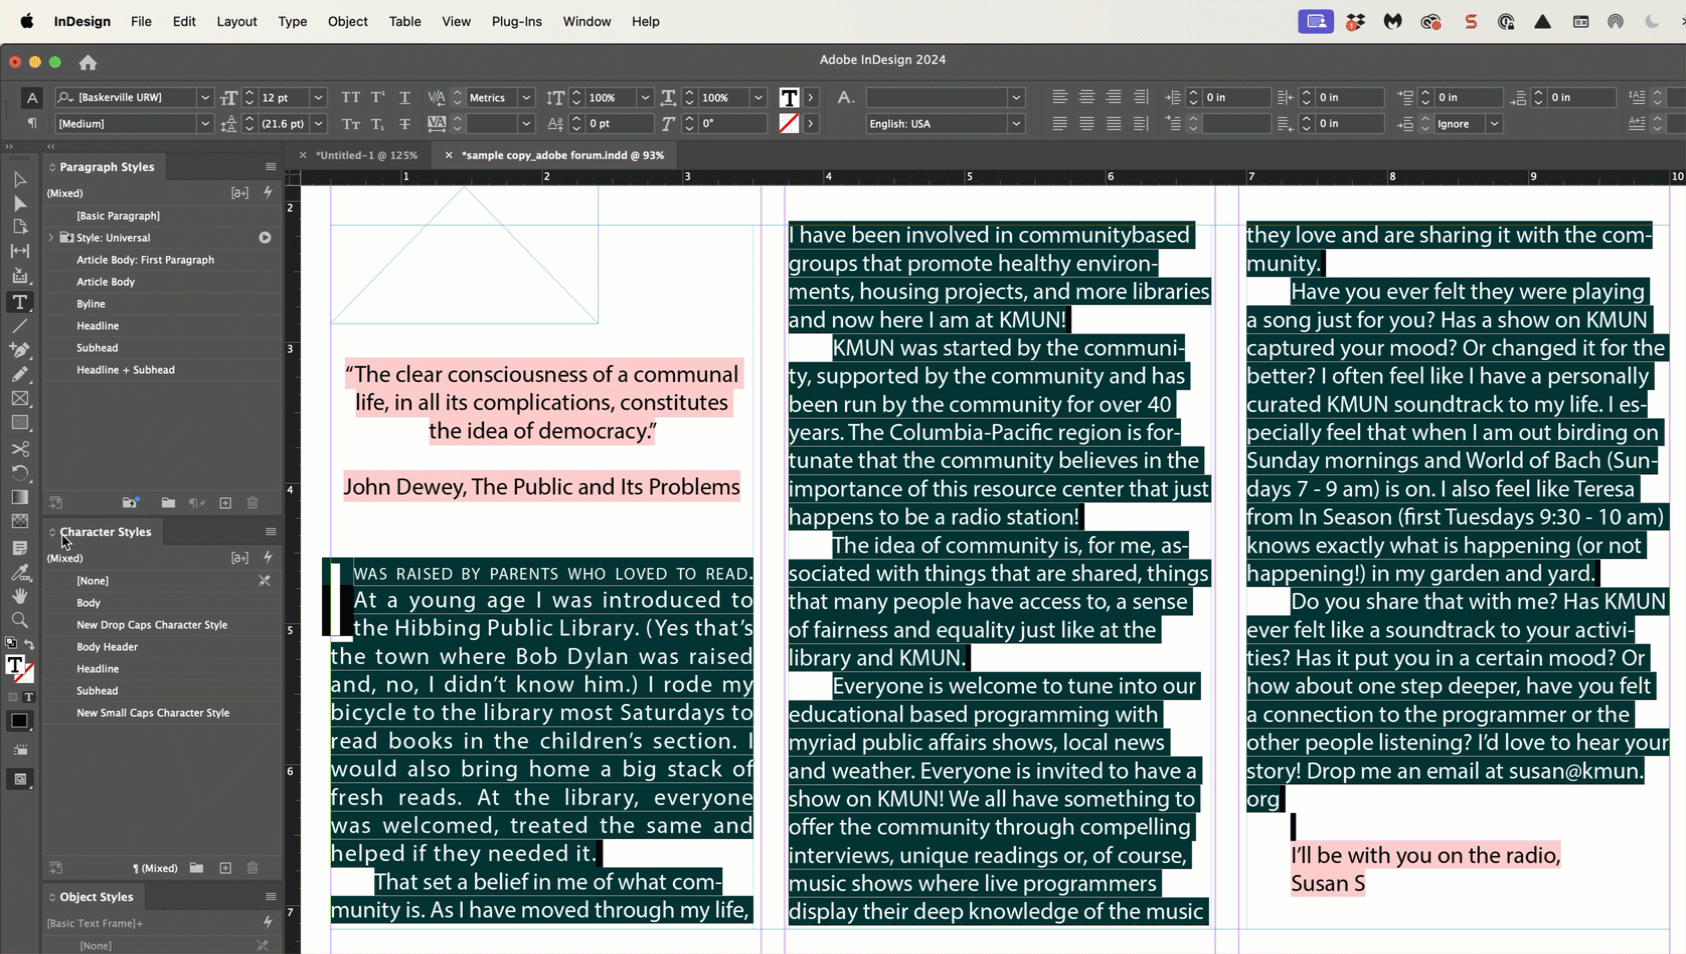The height and width of the screenshot is (954, 1686).
Task: Open Character Styles panel menu
Action: [x=271, y=532]
